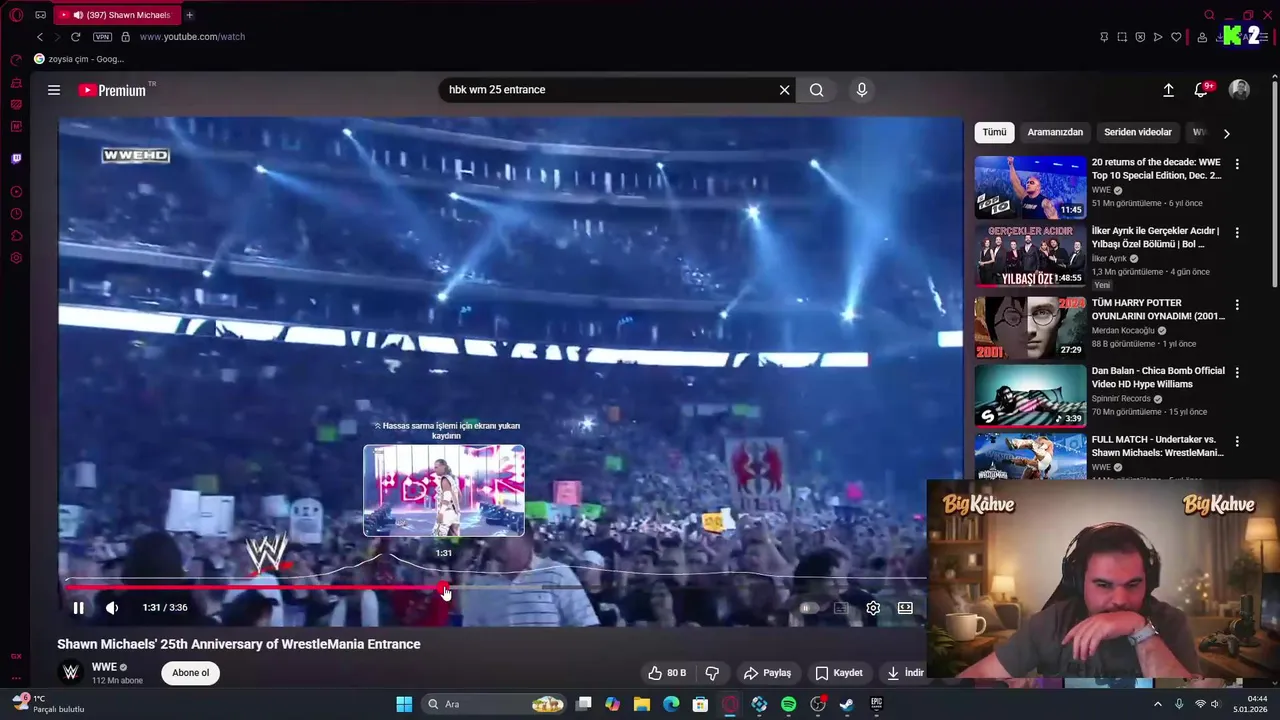Open the YouTube hamburger guide menu

(54, 90)
